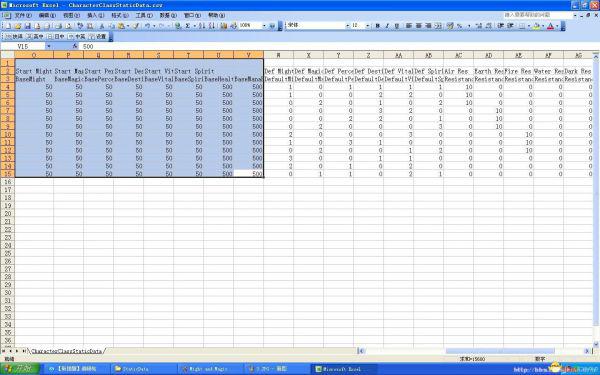Click the Start button on taskbar

(x=20, y=369)
